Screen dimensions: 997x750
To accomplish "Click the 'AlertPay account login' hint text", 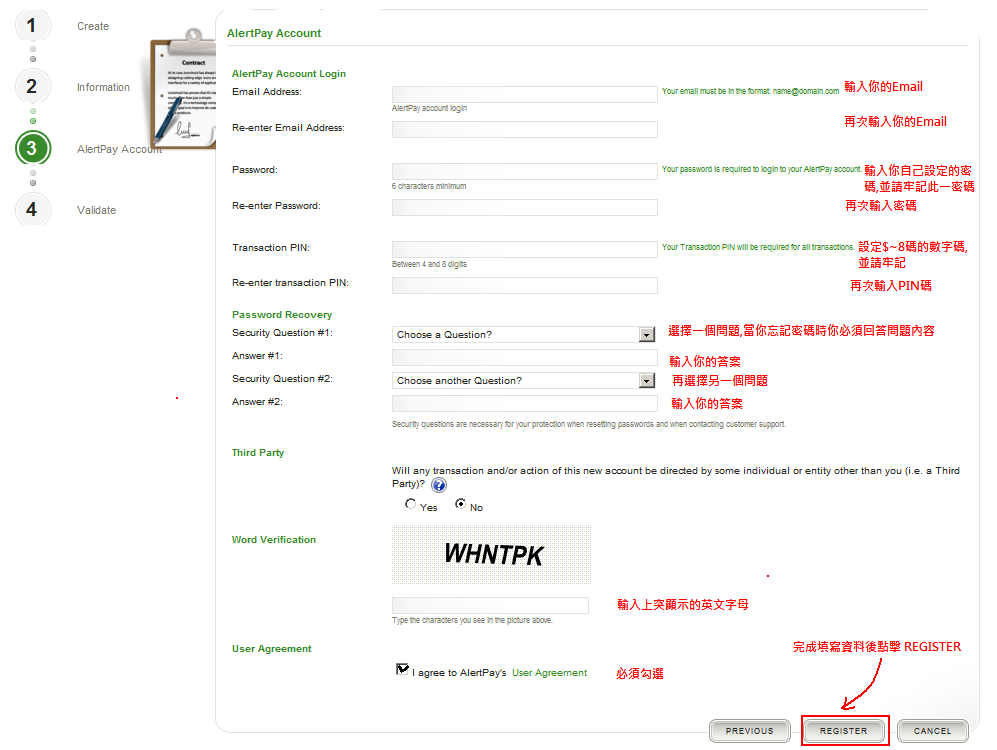I will point(429,108).
